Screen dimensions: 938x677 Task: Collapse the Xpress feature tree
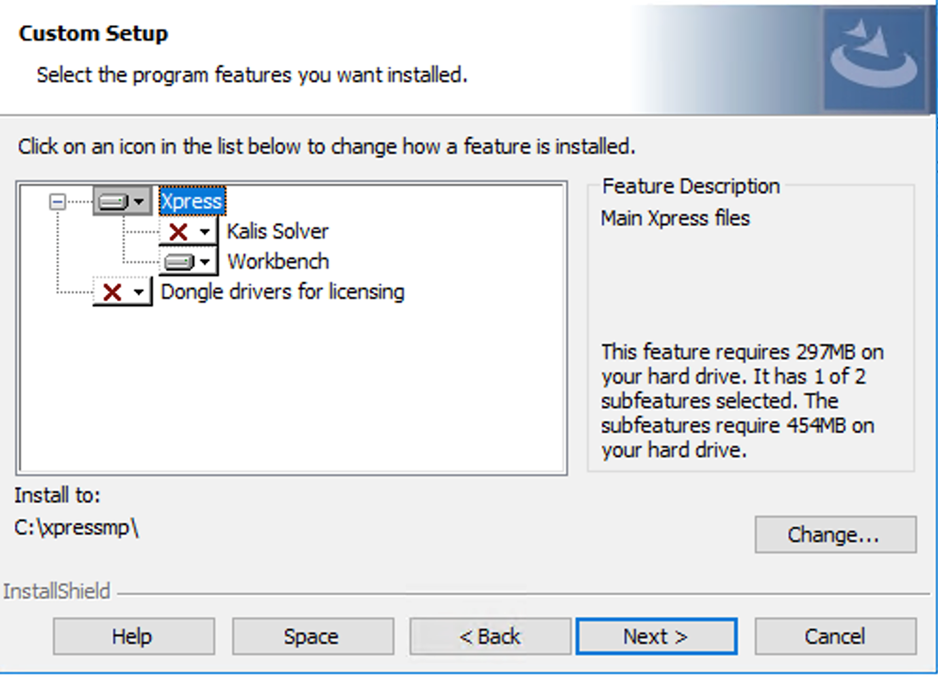coord(57,202)
